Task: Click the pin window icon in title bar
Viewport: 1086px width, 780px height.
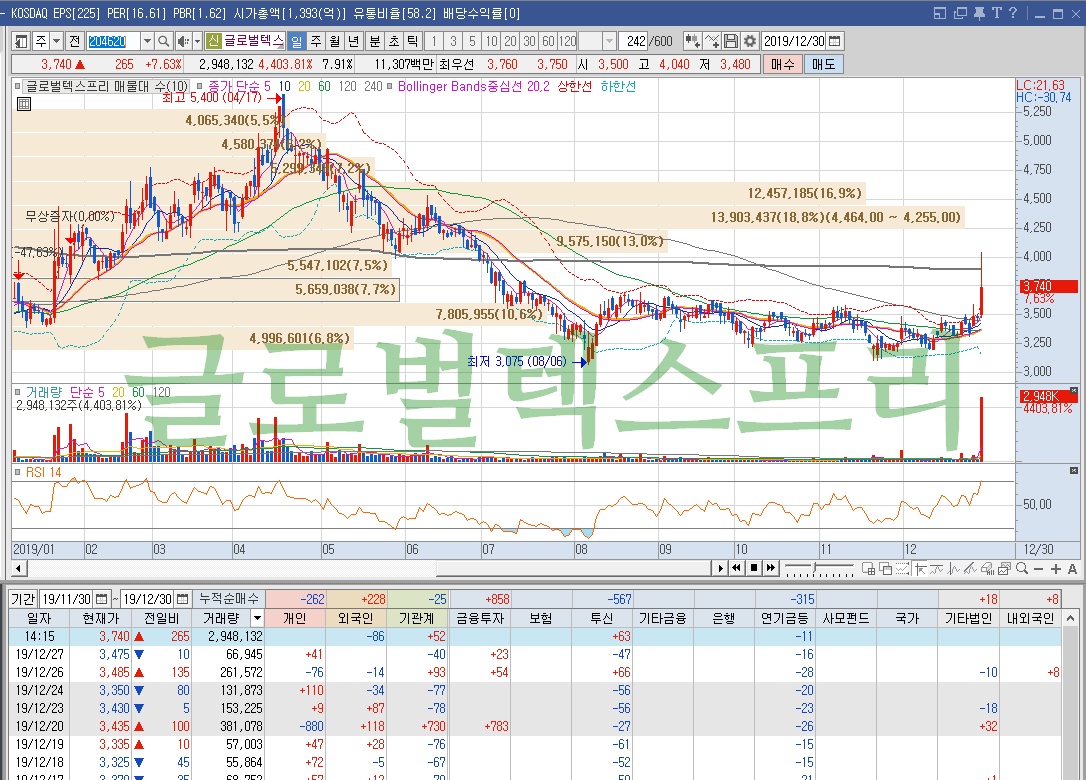Action: pos(979,13)
